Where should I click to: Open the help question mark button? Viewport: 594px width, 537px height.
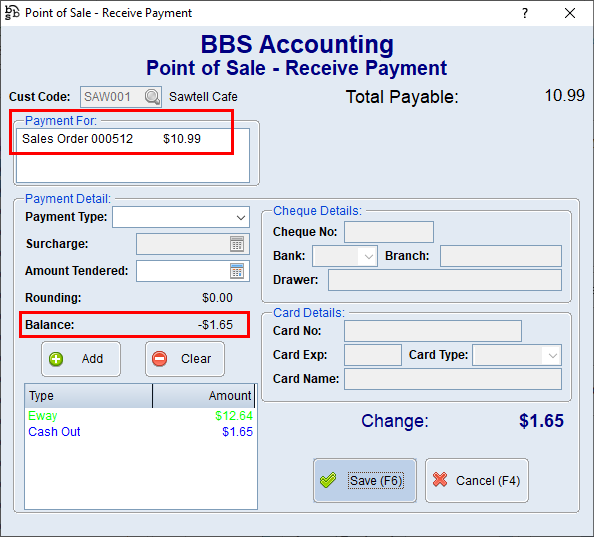coord(525,13)
